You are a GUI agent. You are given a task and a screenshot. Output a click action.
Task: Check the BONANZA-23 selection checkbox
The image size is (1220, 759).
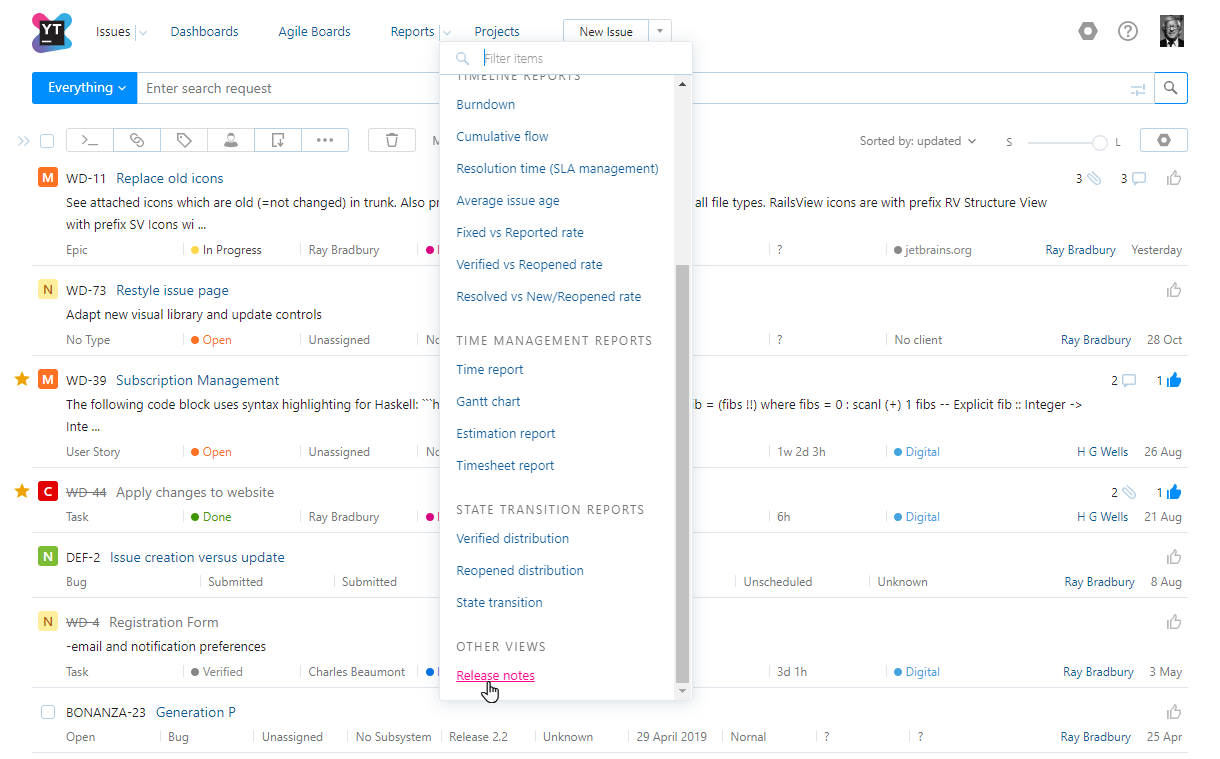click(46, 712)
